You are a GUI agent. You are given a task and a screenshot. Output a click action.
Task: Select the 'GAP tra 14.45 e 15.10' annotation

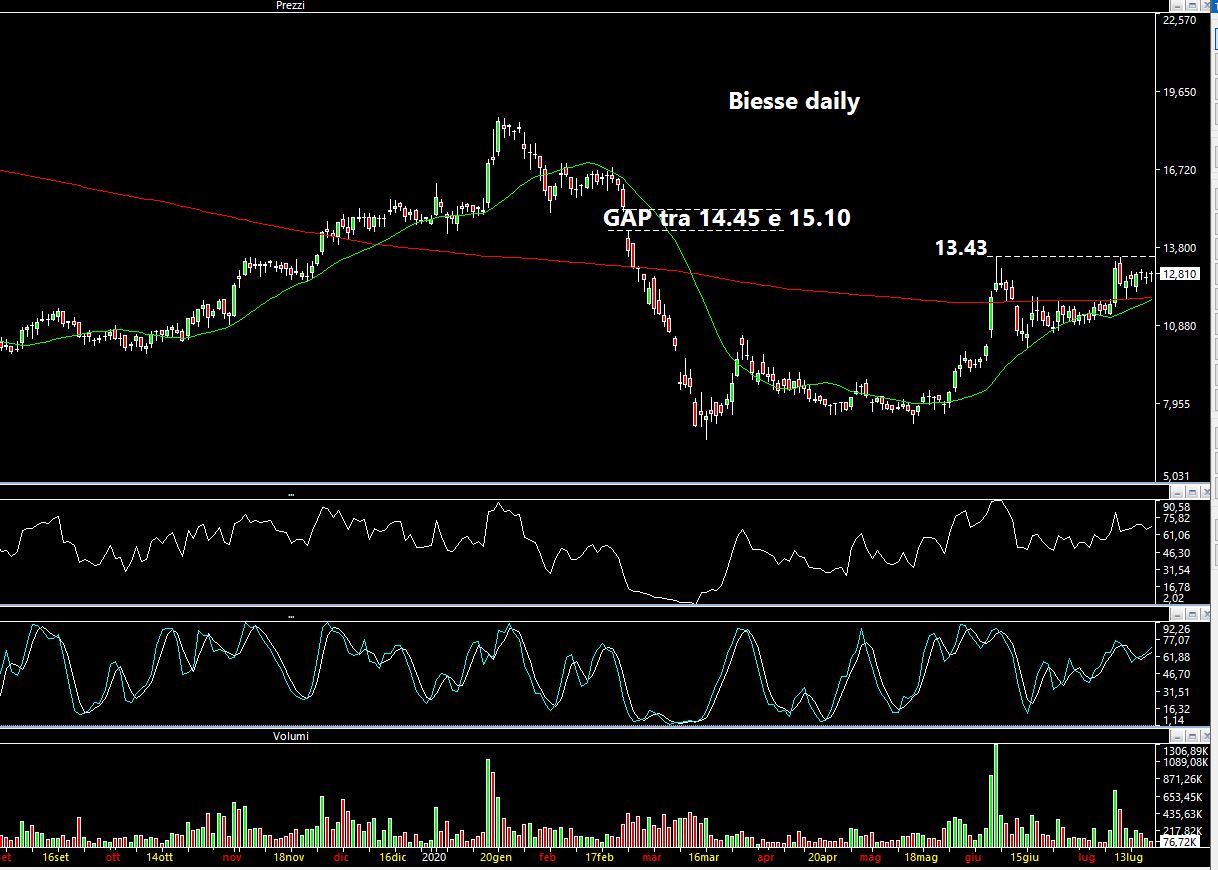pyautogui.click(x=727, y=217)
